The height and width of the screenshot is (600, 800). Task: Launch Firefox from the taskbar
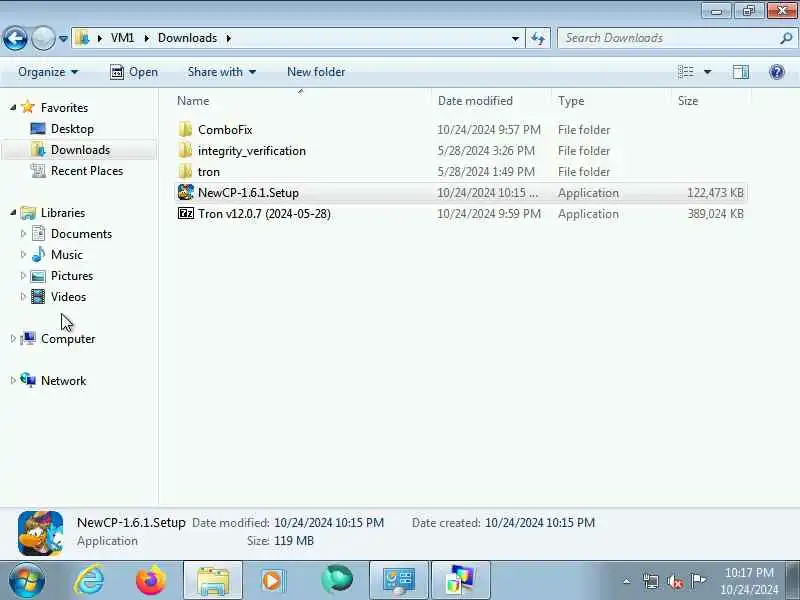tap(151, 580)
